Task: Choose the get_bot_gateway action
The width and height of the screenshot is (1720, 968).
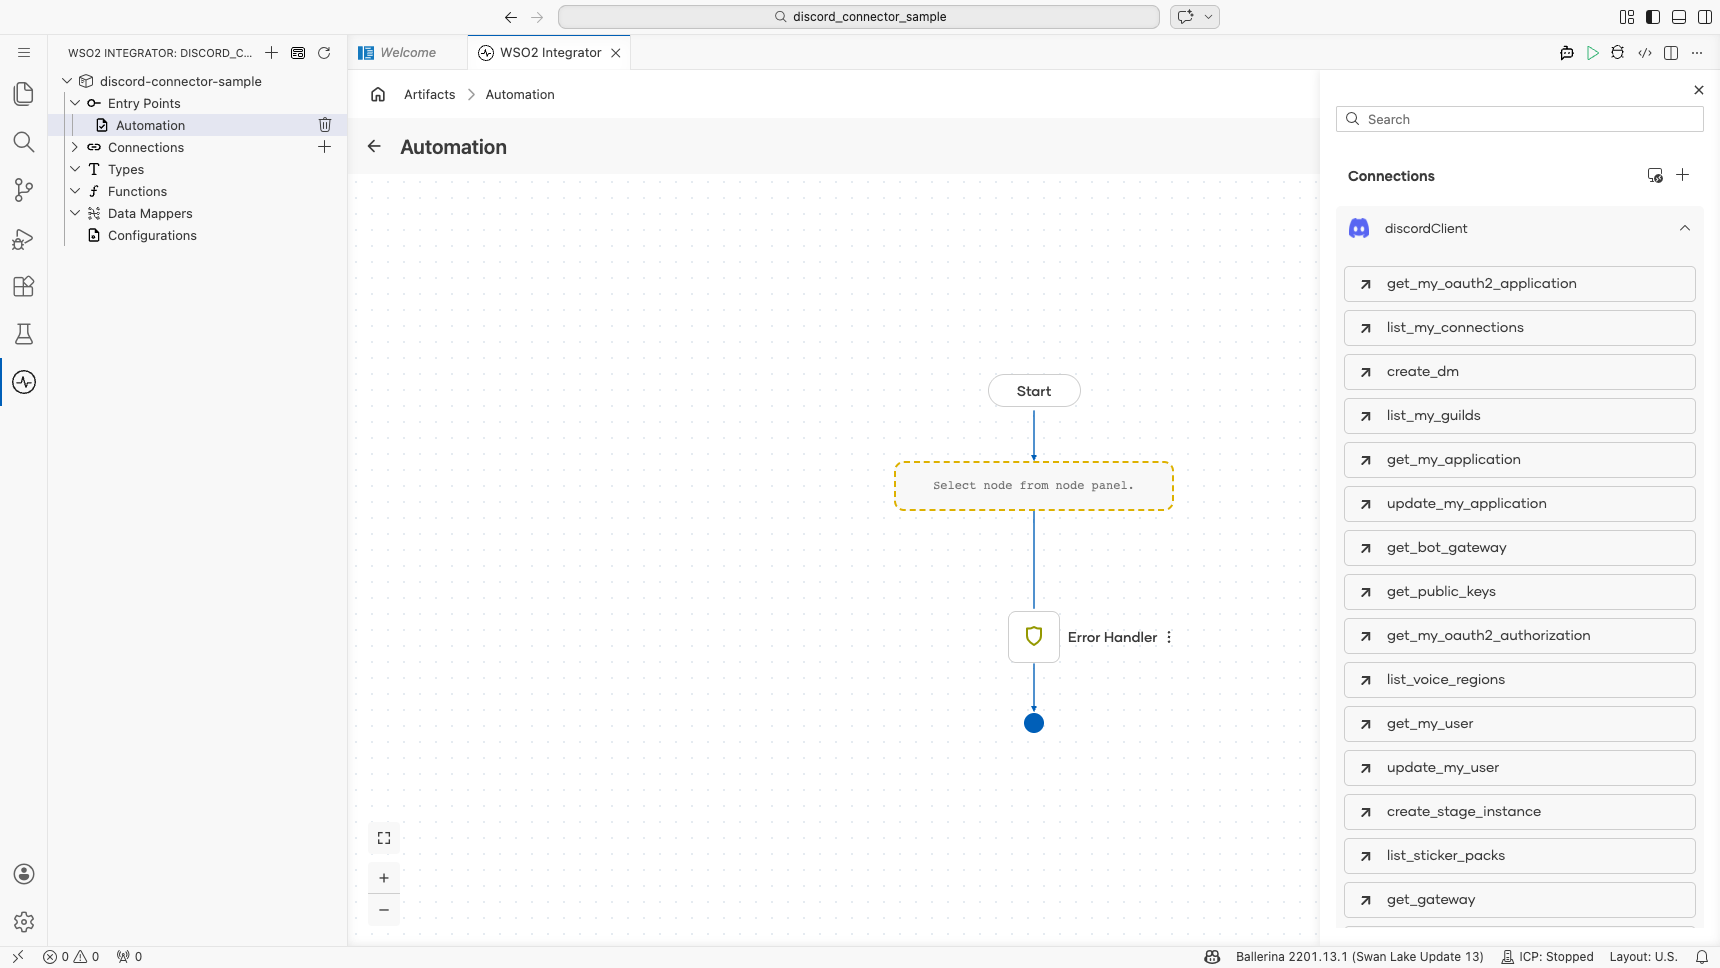Action: click(x=1519, y=548)
